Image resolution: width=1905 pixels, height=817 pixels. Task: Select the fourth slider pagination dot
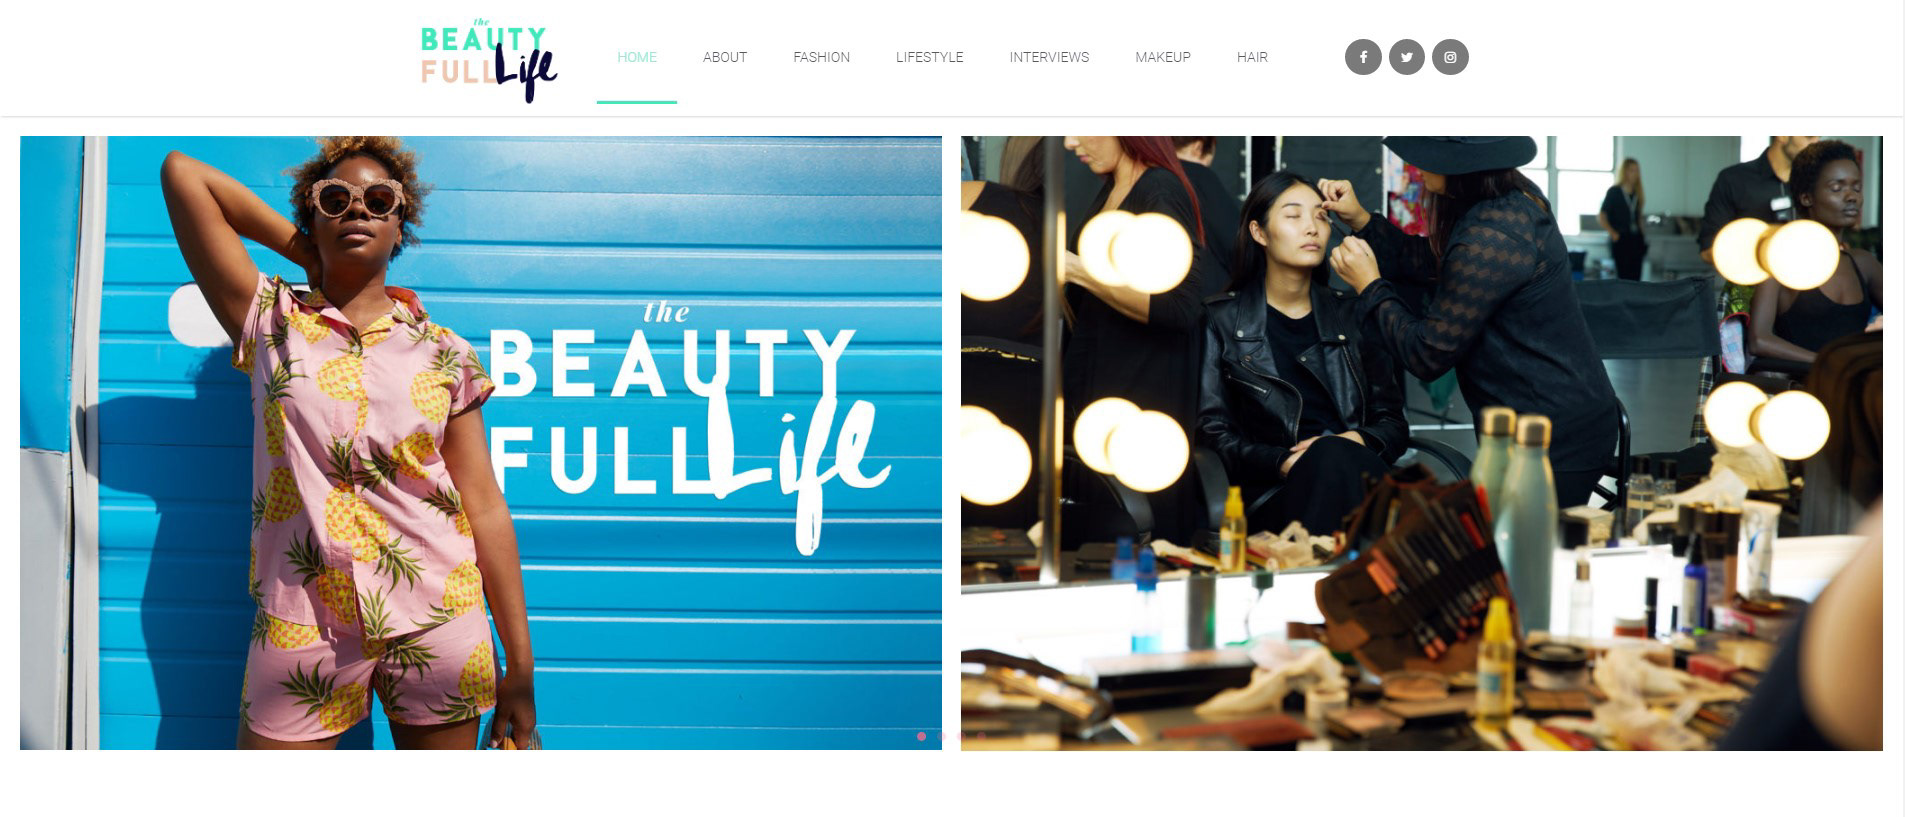pos(981,736)
